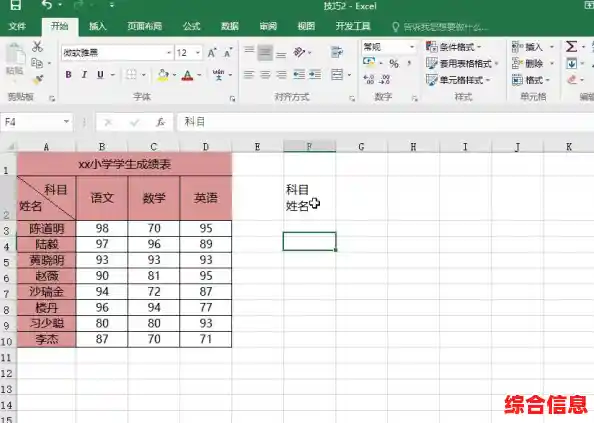Click increase decimal places icon
The height and width of the screenshot is (423, 594).
pos(369,79)
